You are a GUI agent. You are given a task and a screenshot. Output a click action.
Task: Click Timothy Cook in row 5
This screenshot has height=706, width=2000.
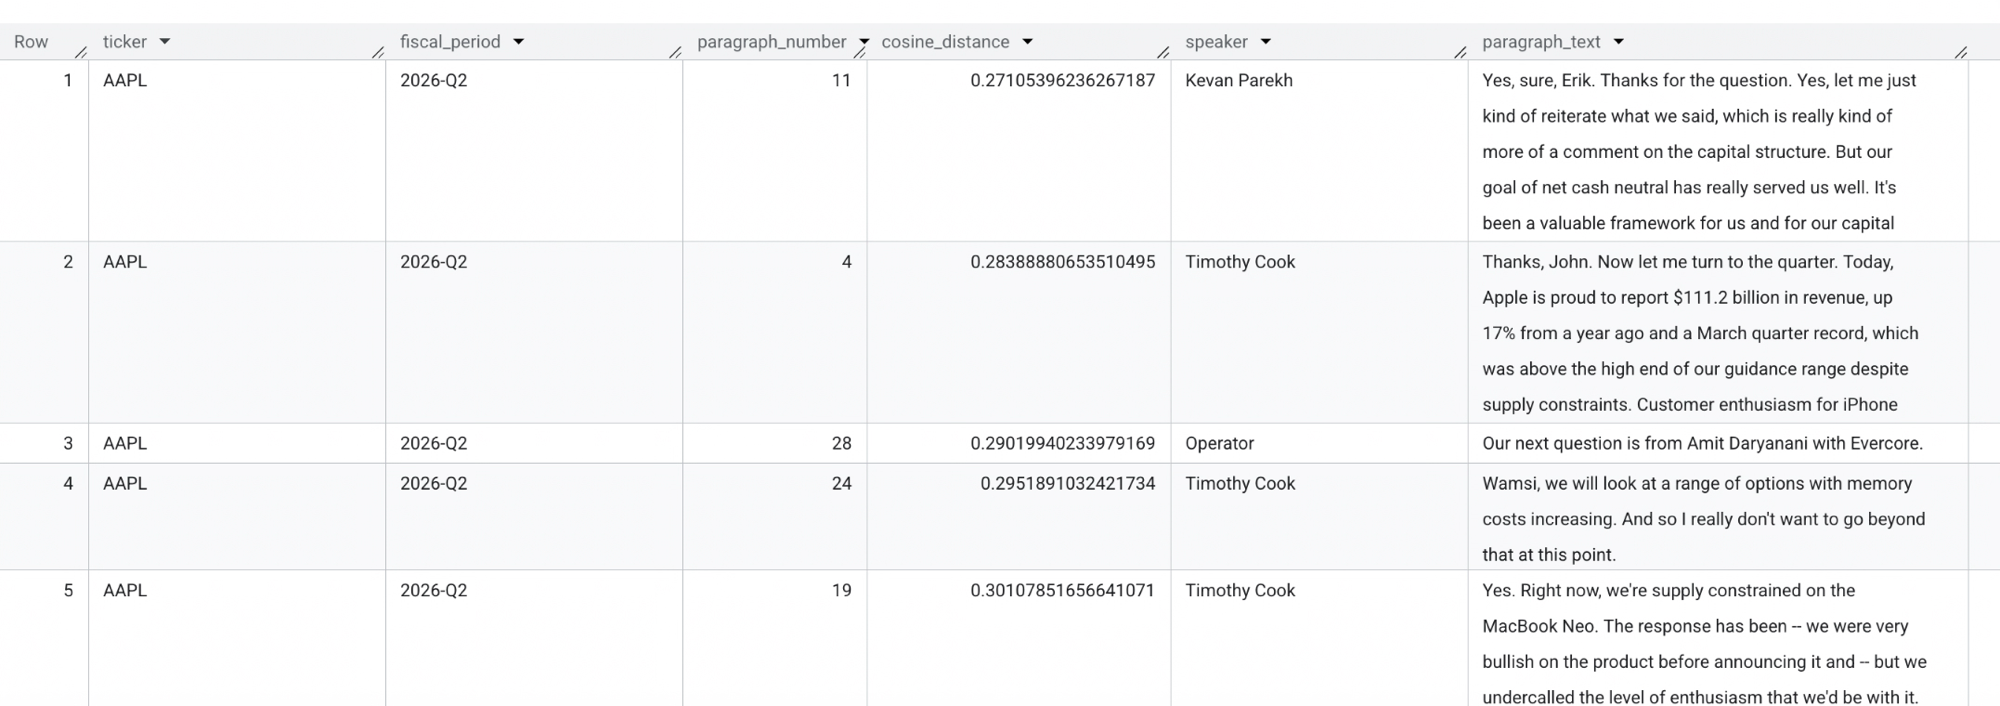pos(1240,590)
